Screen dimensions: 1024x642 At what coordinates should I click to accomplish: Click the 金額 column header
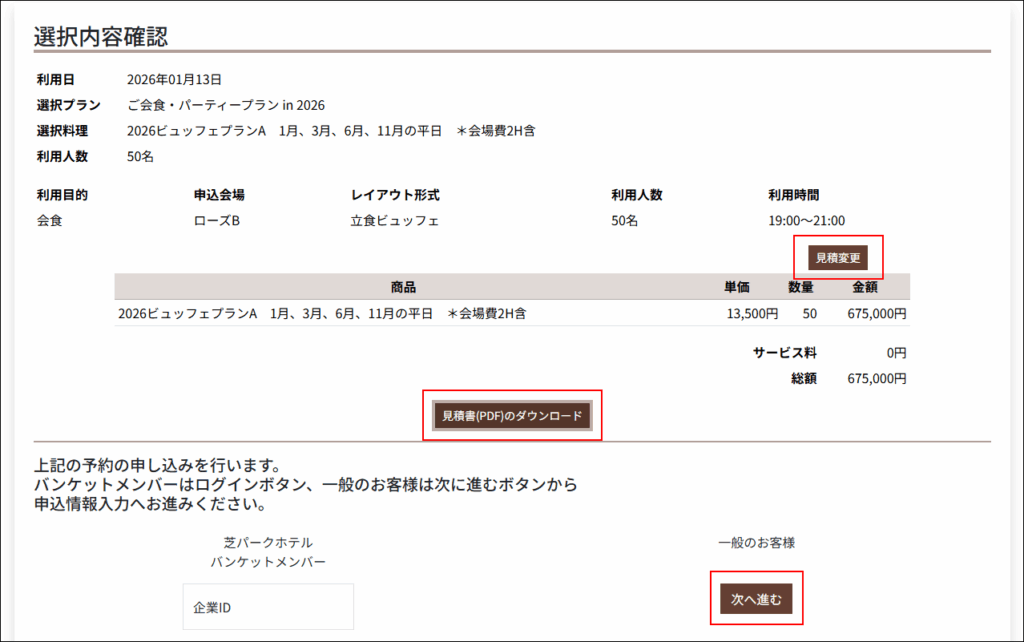[x=864, y=287]
